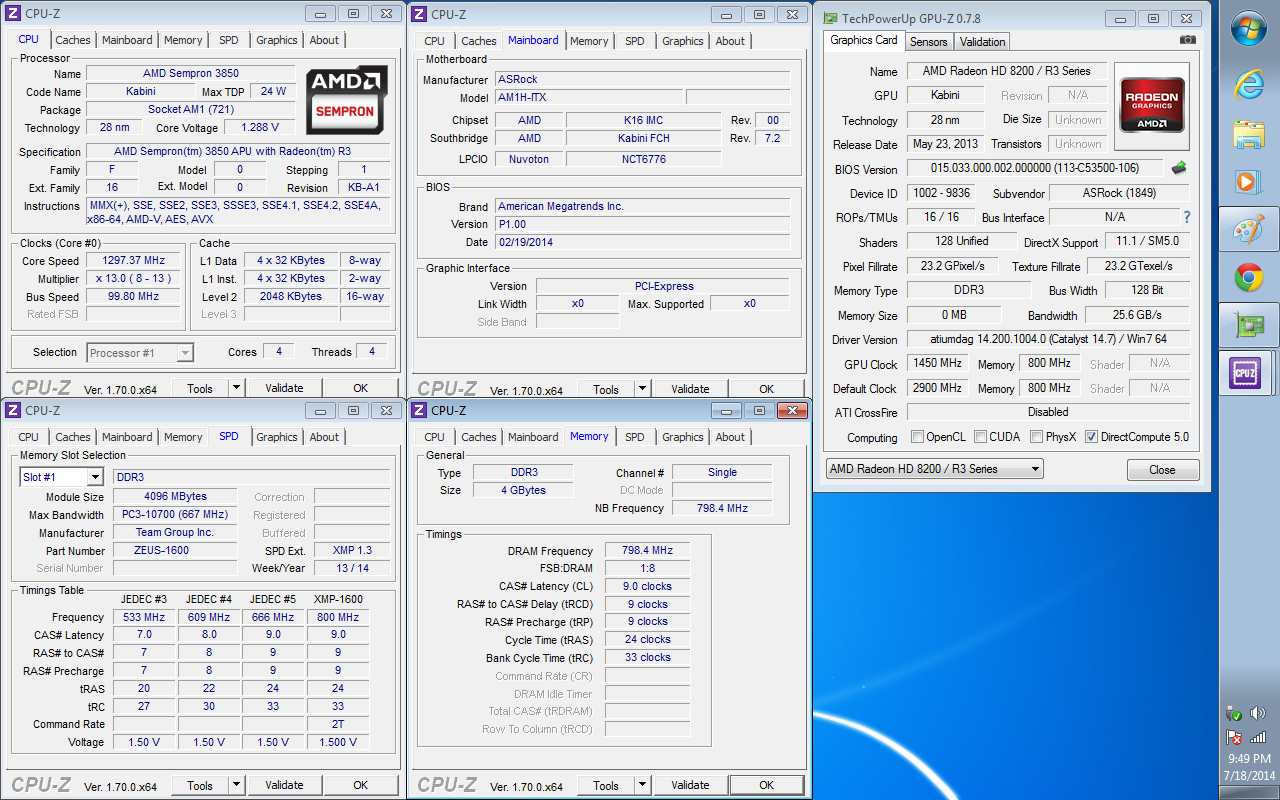
Task: Enable the OpenCL checkbox in GPU-Z
Action: point(917,437)
